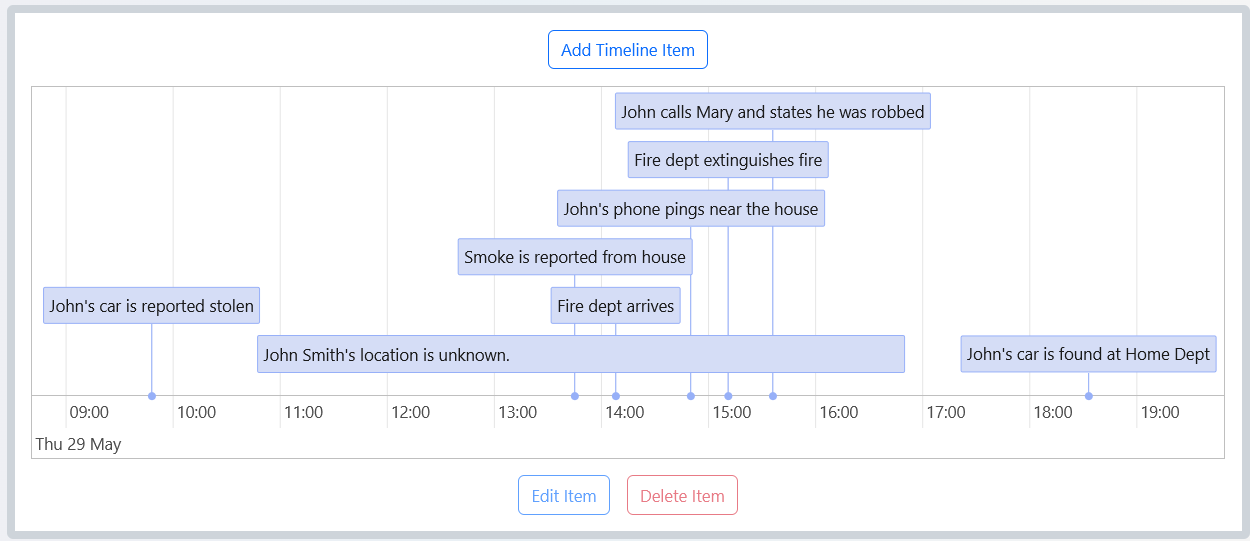
Task: Select "John's car is reported stolen" event
Action: pos(151,306)
